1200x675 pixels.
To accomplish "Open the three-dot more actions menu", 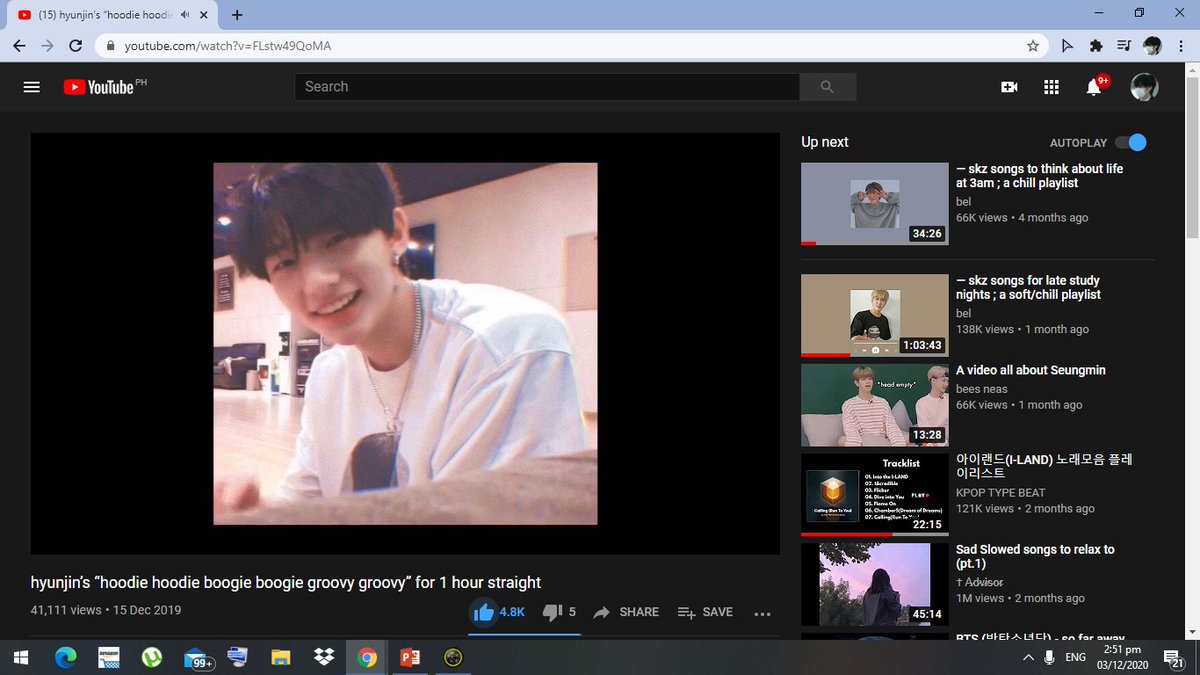I will click(762, 613).
